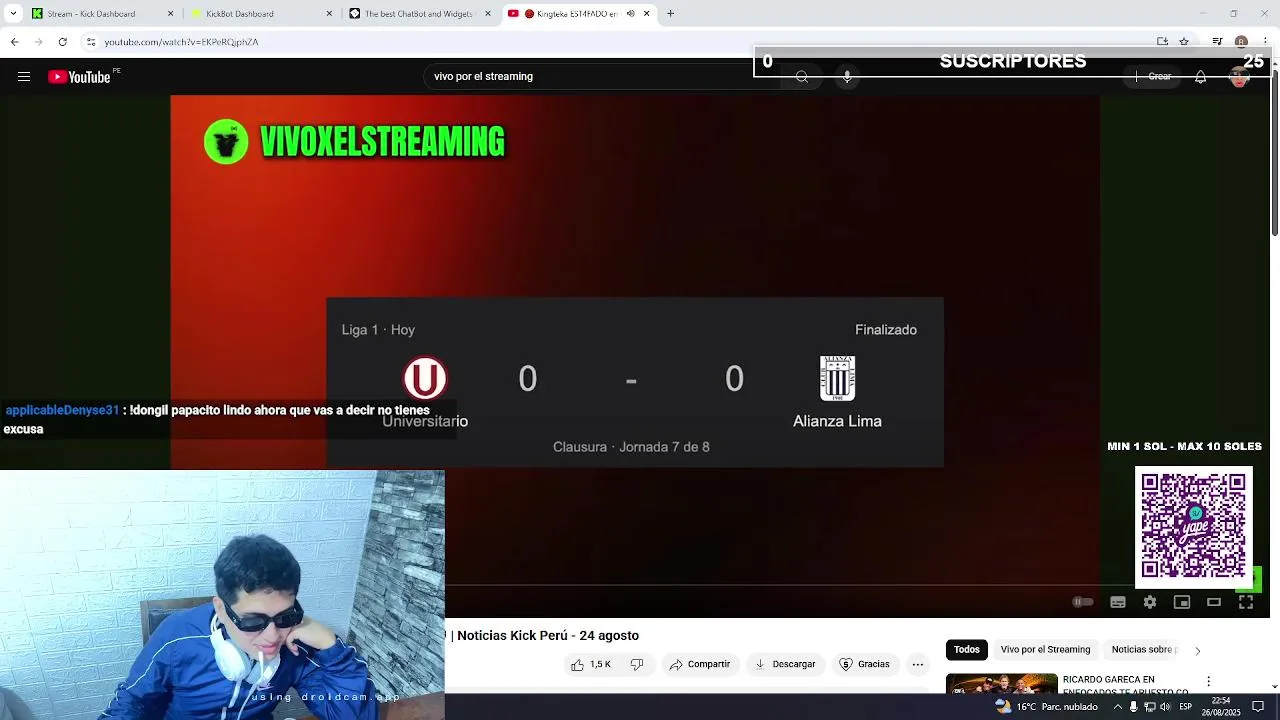View site information icon in address bar
Image resolution: width=1280 pixels, height=720 pixels.
[90, 42]
